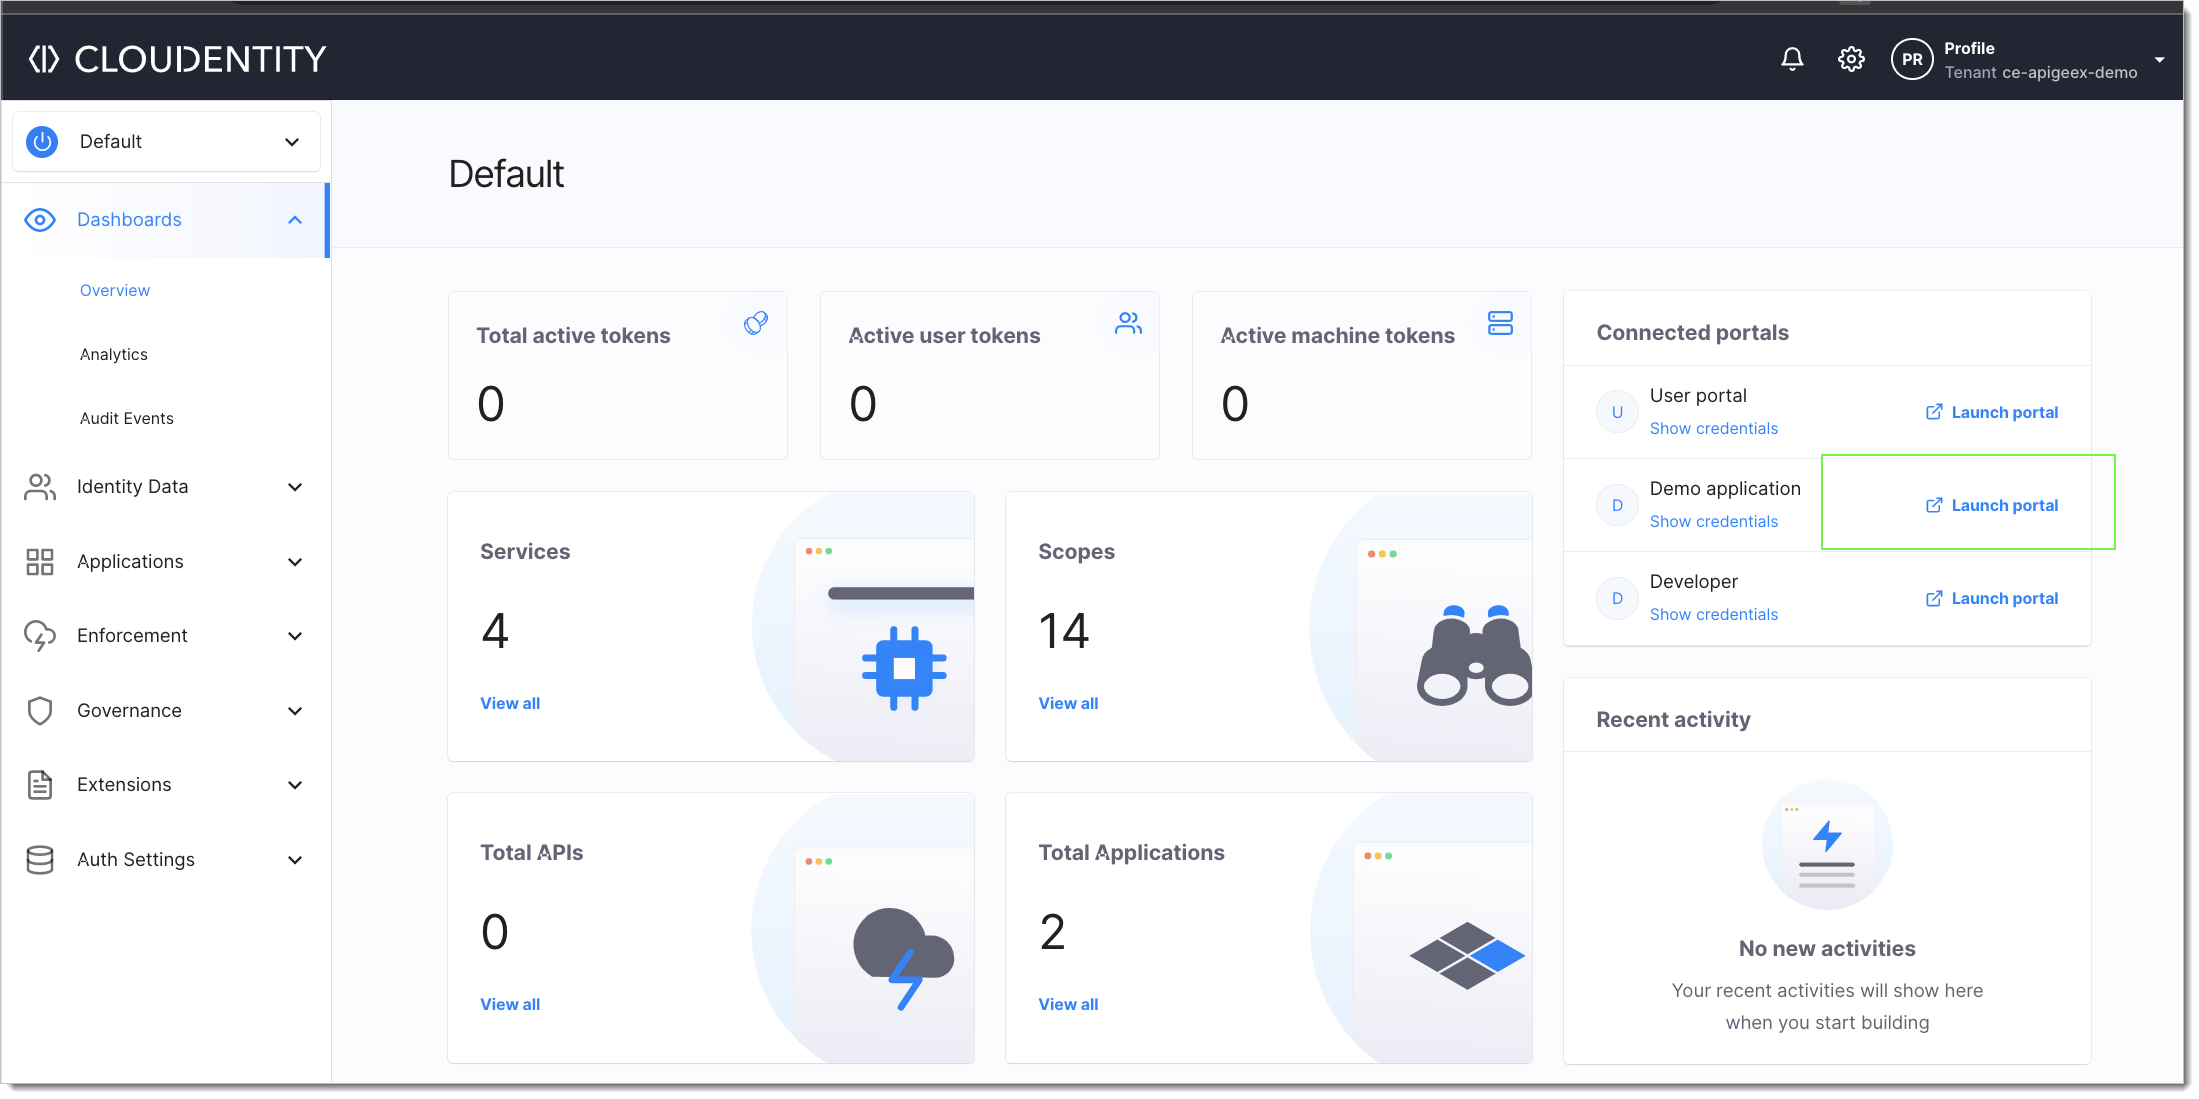This screenshot has height=1099, width=2199.
Task: Click the Active user tokens people icon
Action: [1128, 323]
